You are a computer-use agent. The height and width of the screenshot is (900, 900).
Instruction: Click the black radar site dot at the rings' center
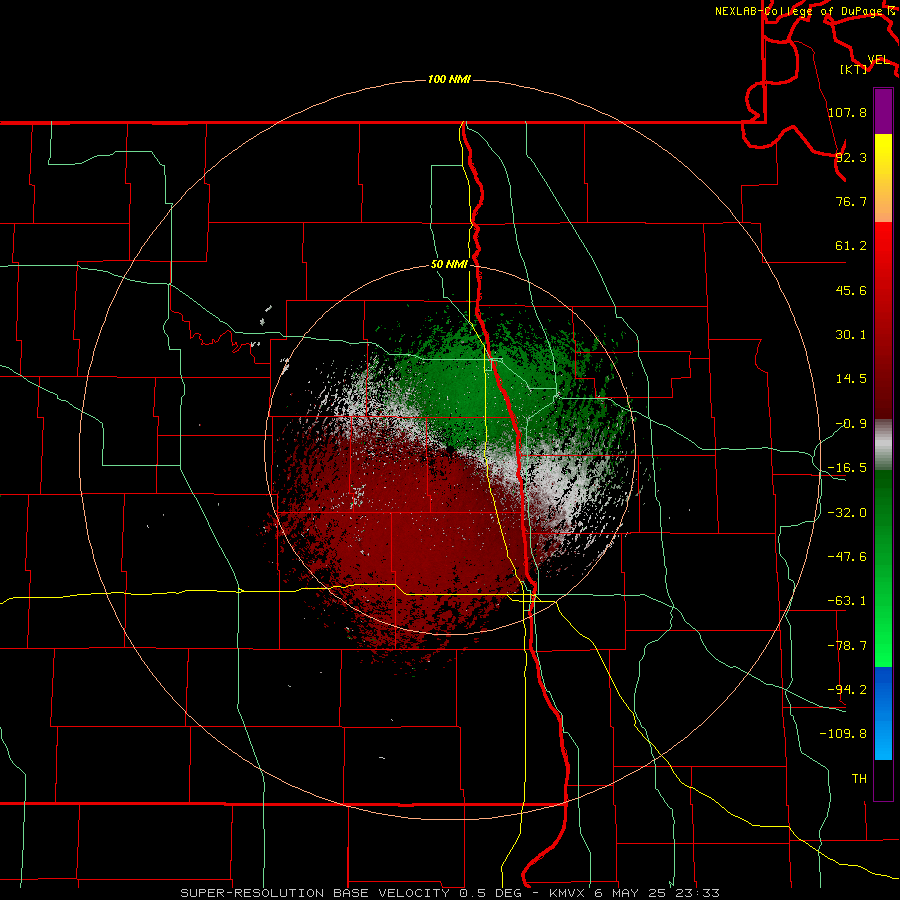pos(451,449)
